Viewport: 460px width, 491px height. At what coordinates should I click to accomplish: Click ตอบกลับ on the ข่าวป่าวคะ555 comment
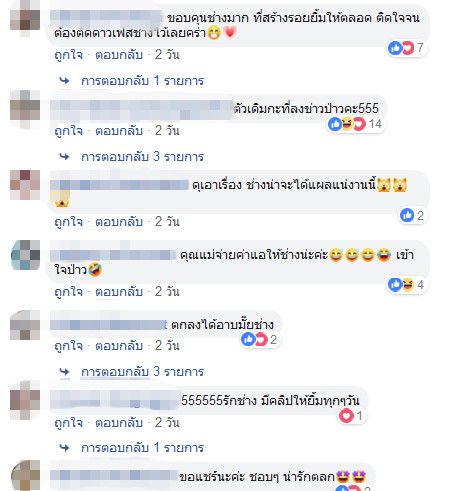click(119, 130)
